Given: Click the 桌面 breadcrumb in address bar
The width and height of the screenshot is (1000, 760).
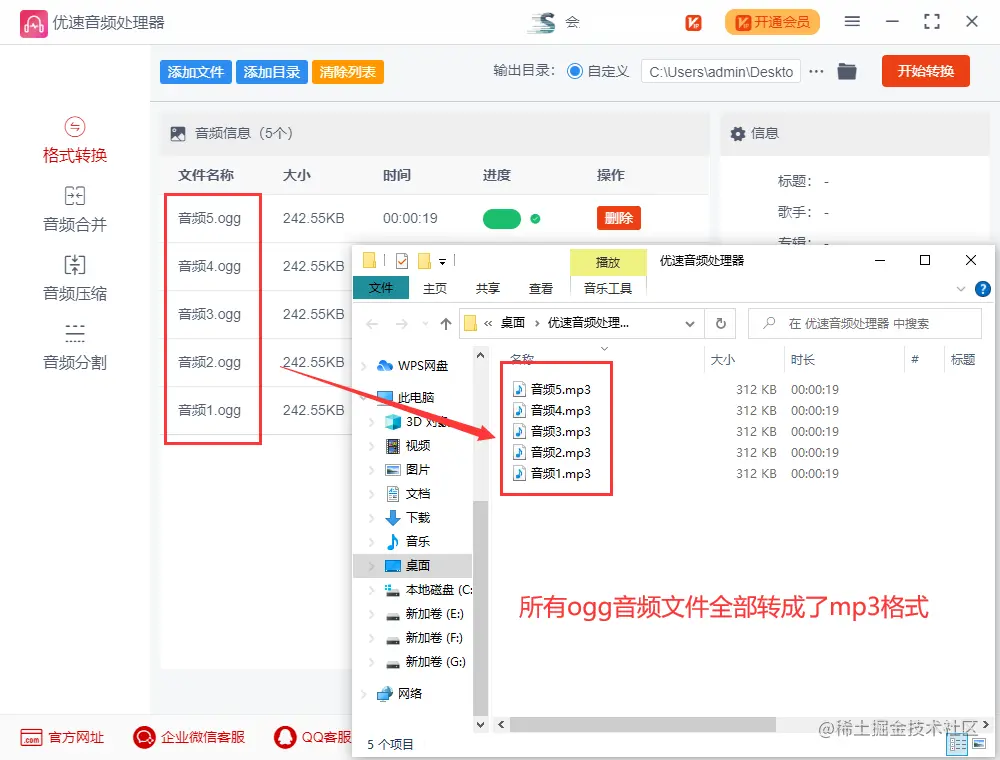Looking at the screenshot, I should coord(512,323).
